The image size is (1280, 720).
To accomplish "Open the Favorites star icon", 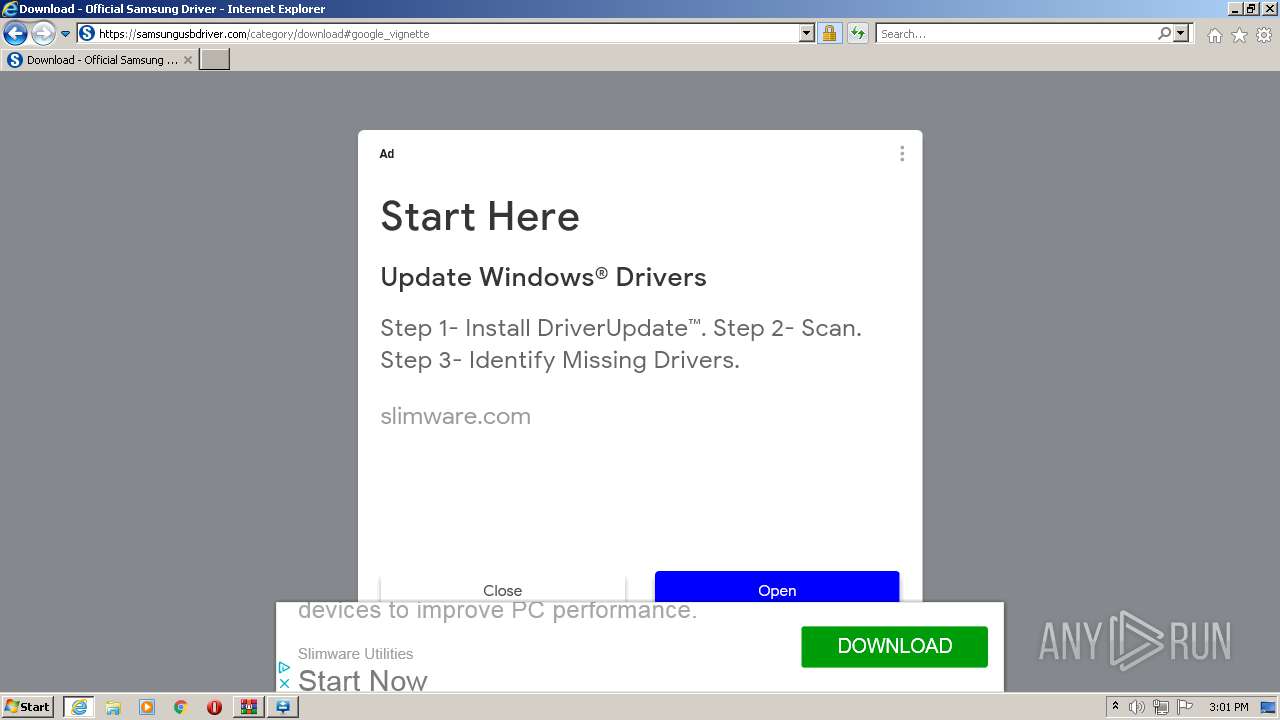I will point(1239,35).
